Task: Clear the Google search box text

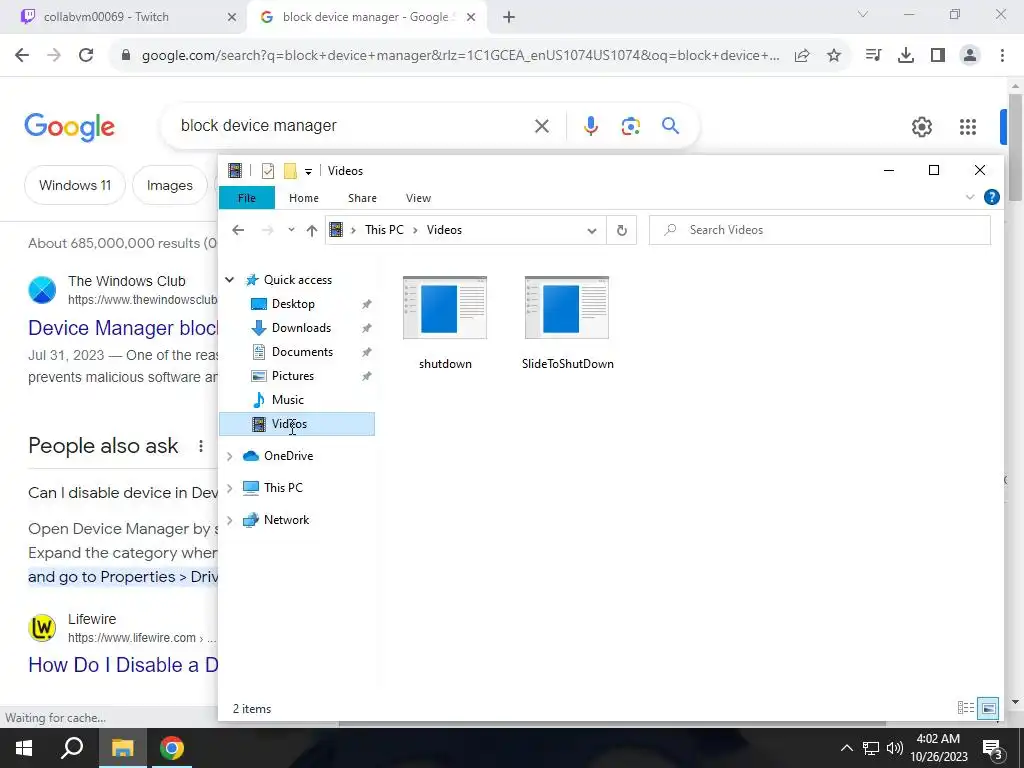Action: pyautogui.click(x=541, y=126)
